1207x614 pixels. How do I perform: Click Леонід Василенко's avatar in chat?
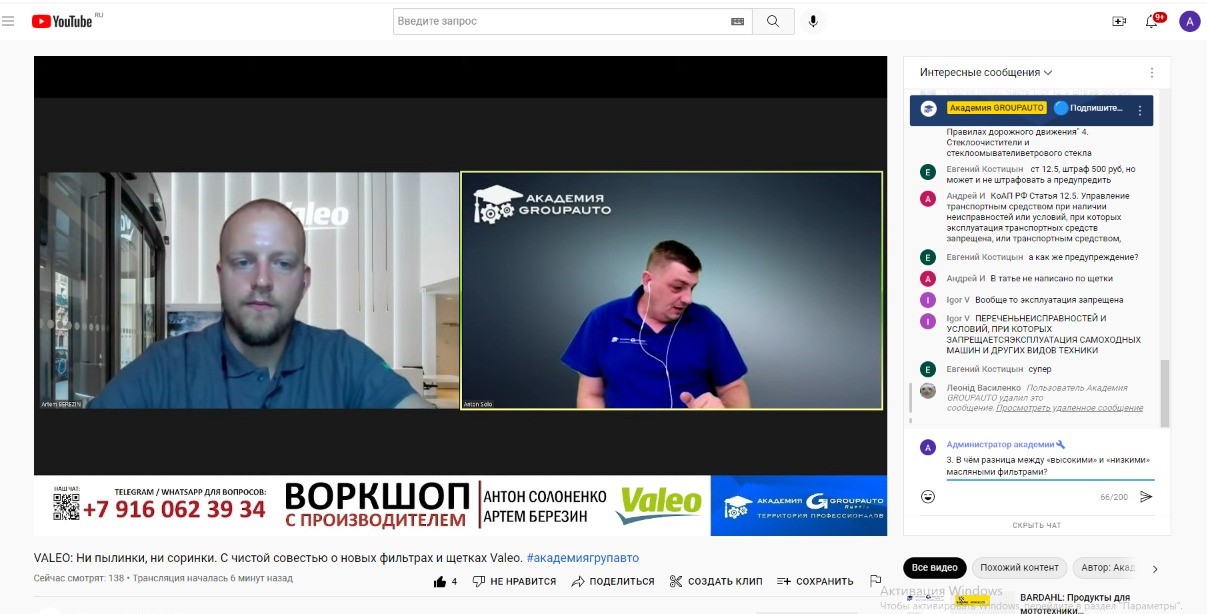coord(928,391)
